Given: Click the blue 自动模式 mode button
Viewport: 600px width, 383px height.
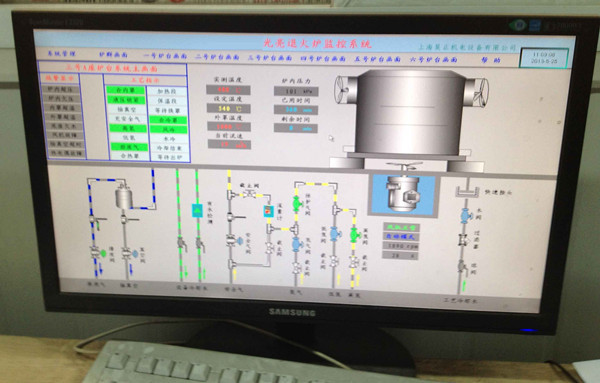Looking at the screenshot, I should (400, 237).
